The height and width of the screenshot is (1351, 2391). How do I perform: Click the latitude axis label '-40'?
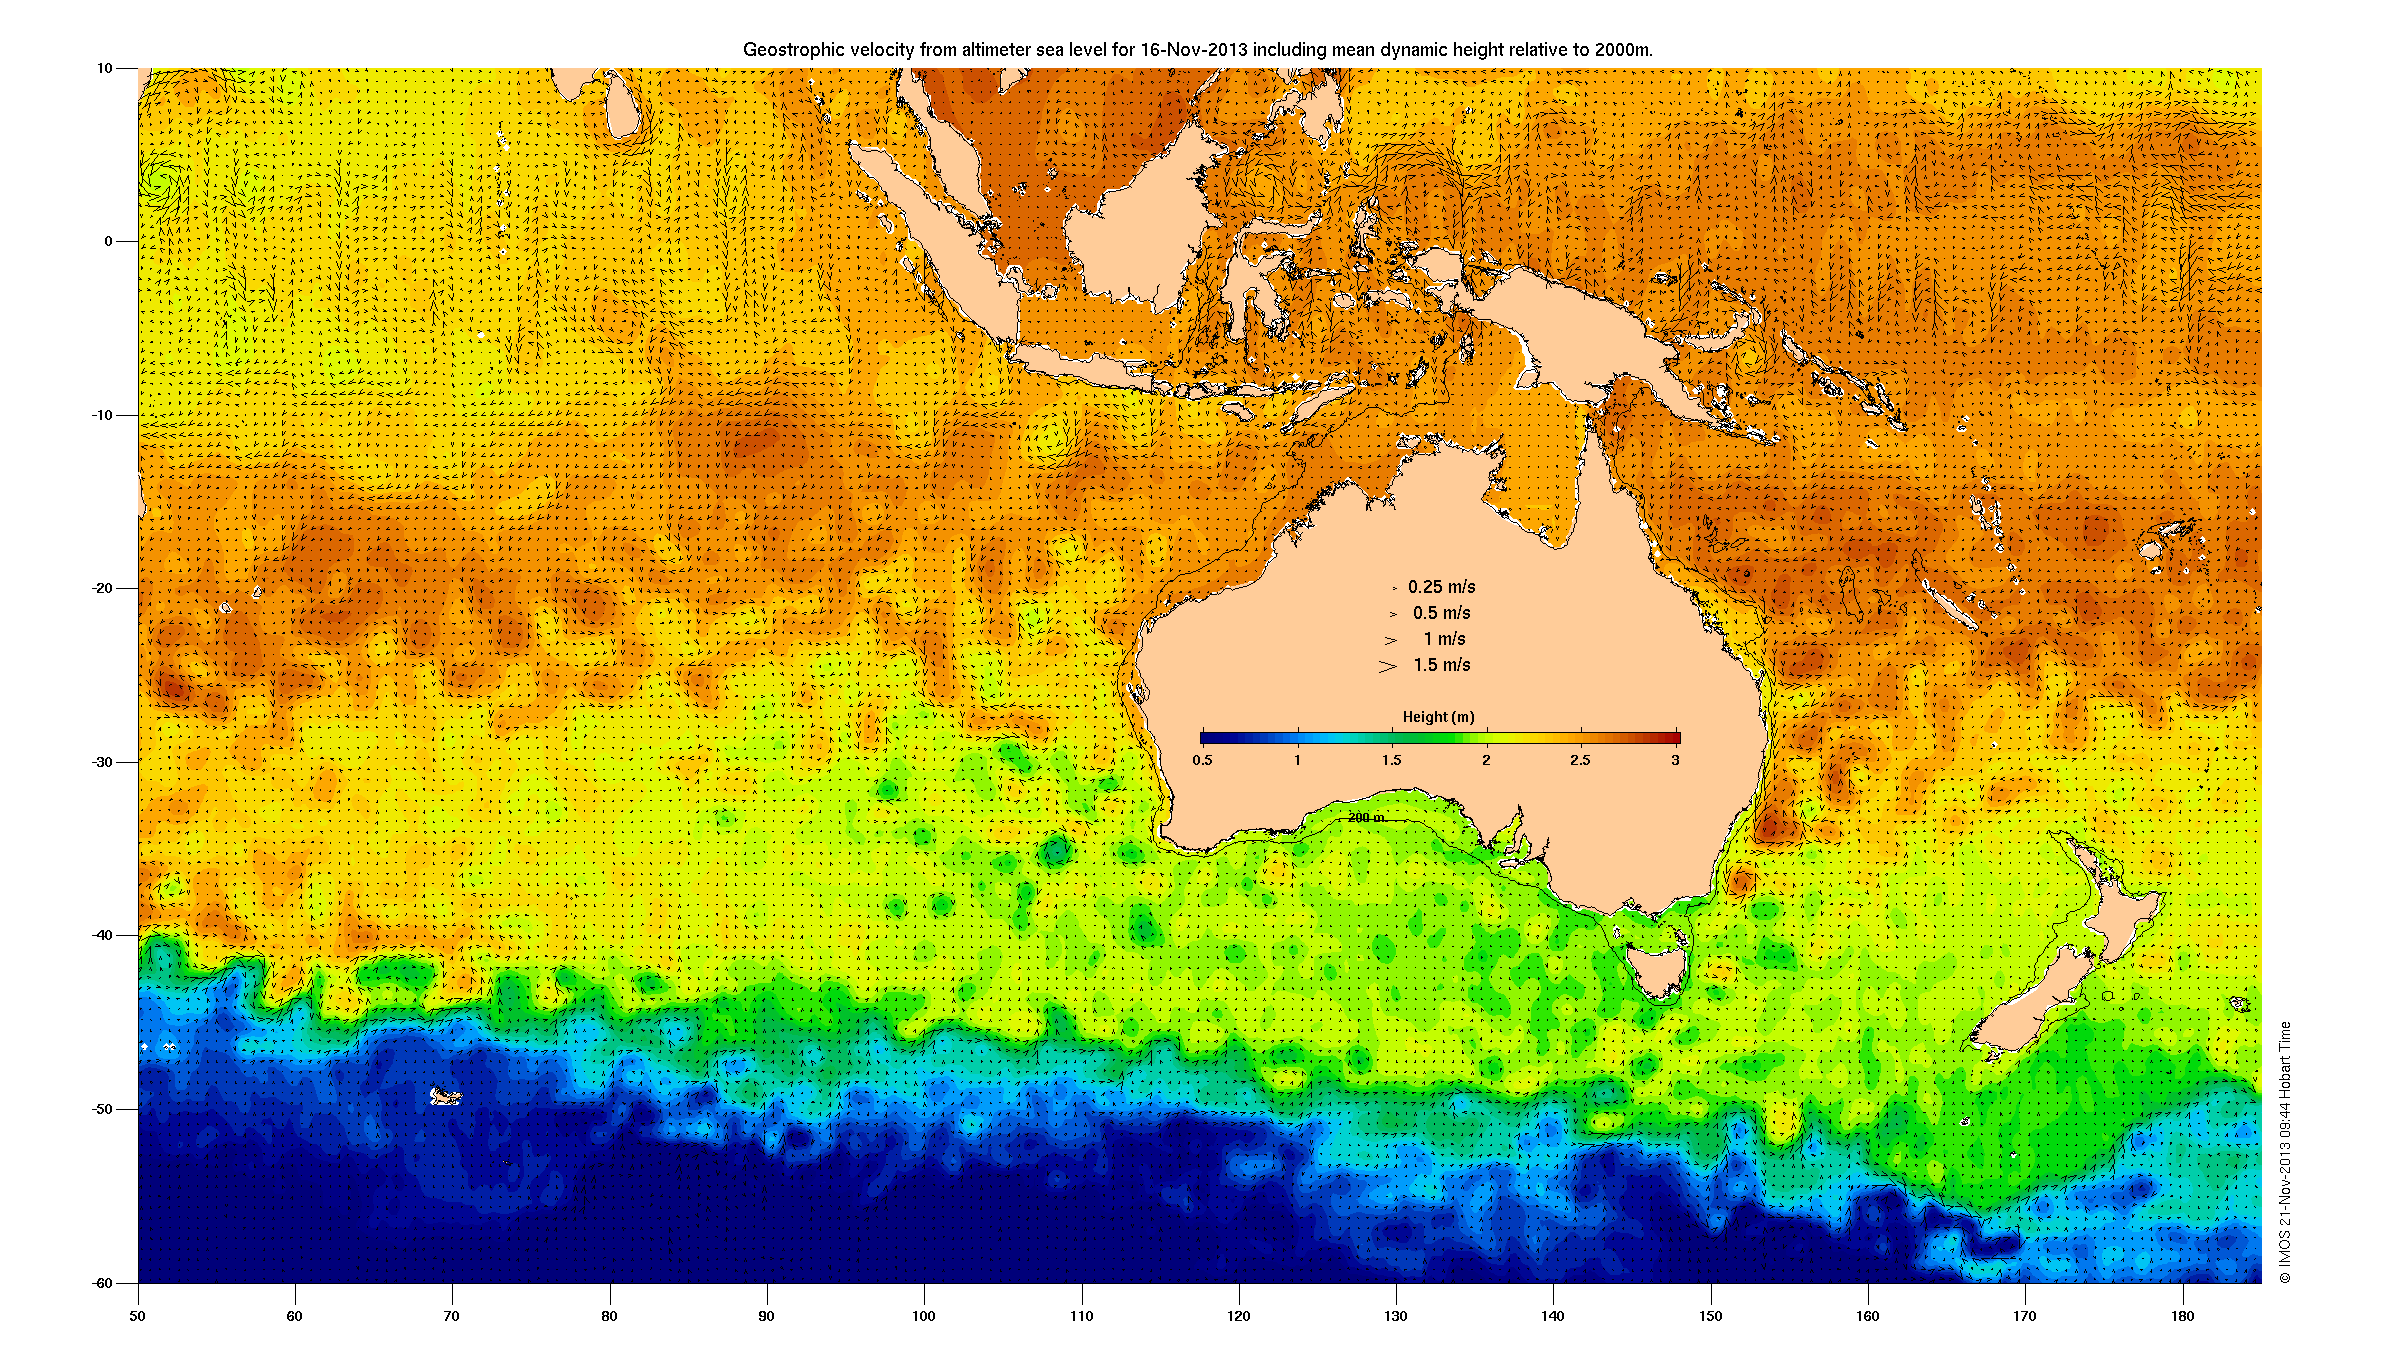coord(102,935)
